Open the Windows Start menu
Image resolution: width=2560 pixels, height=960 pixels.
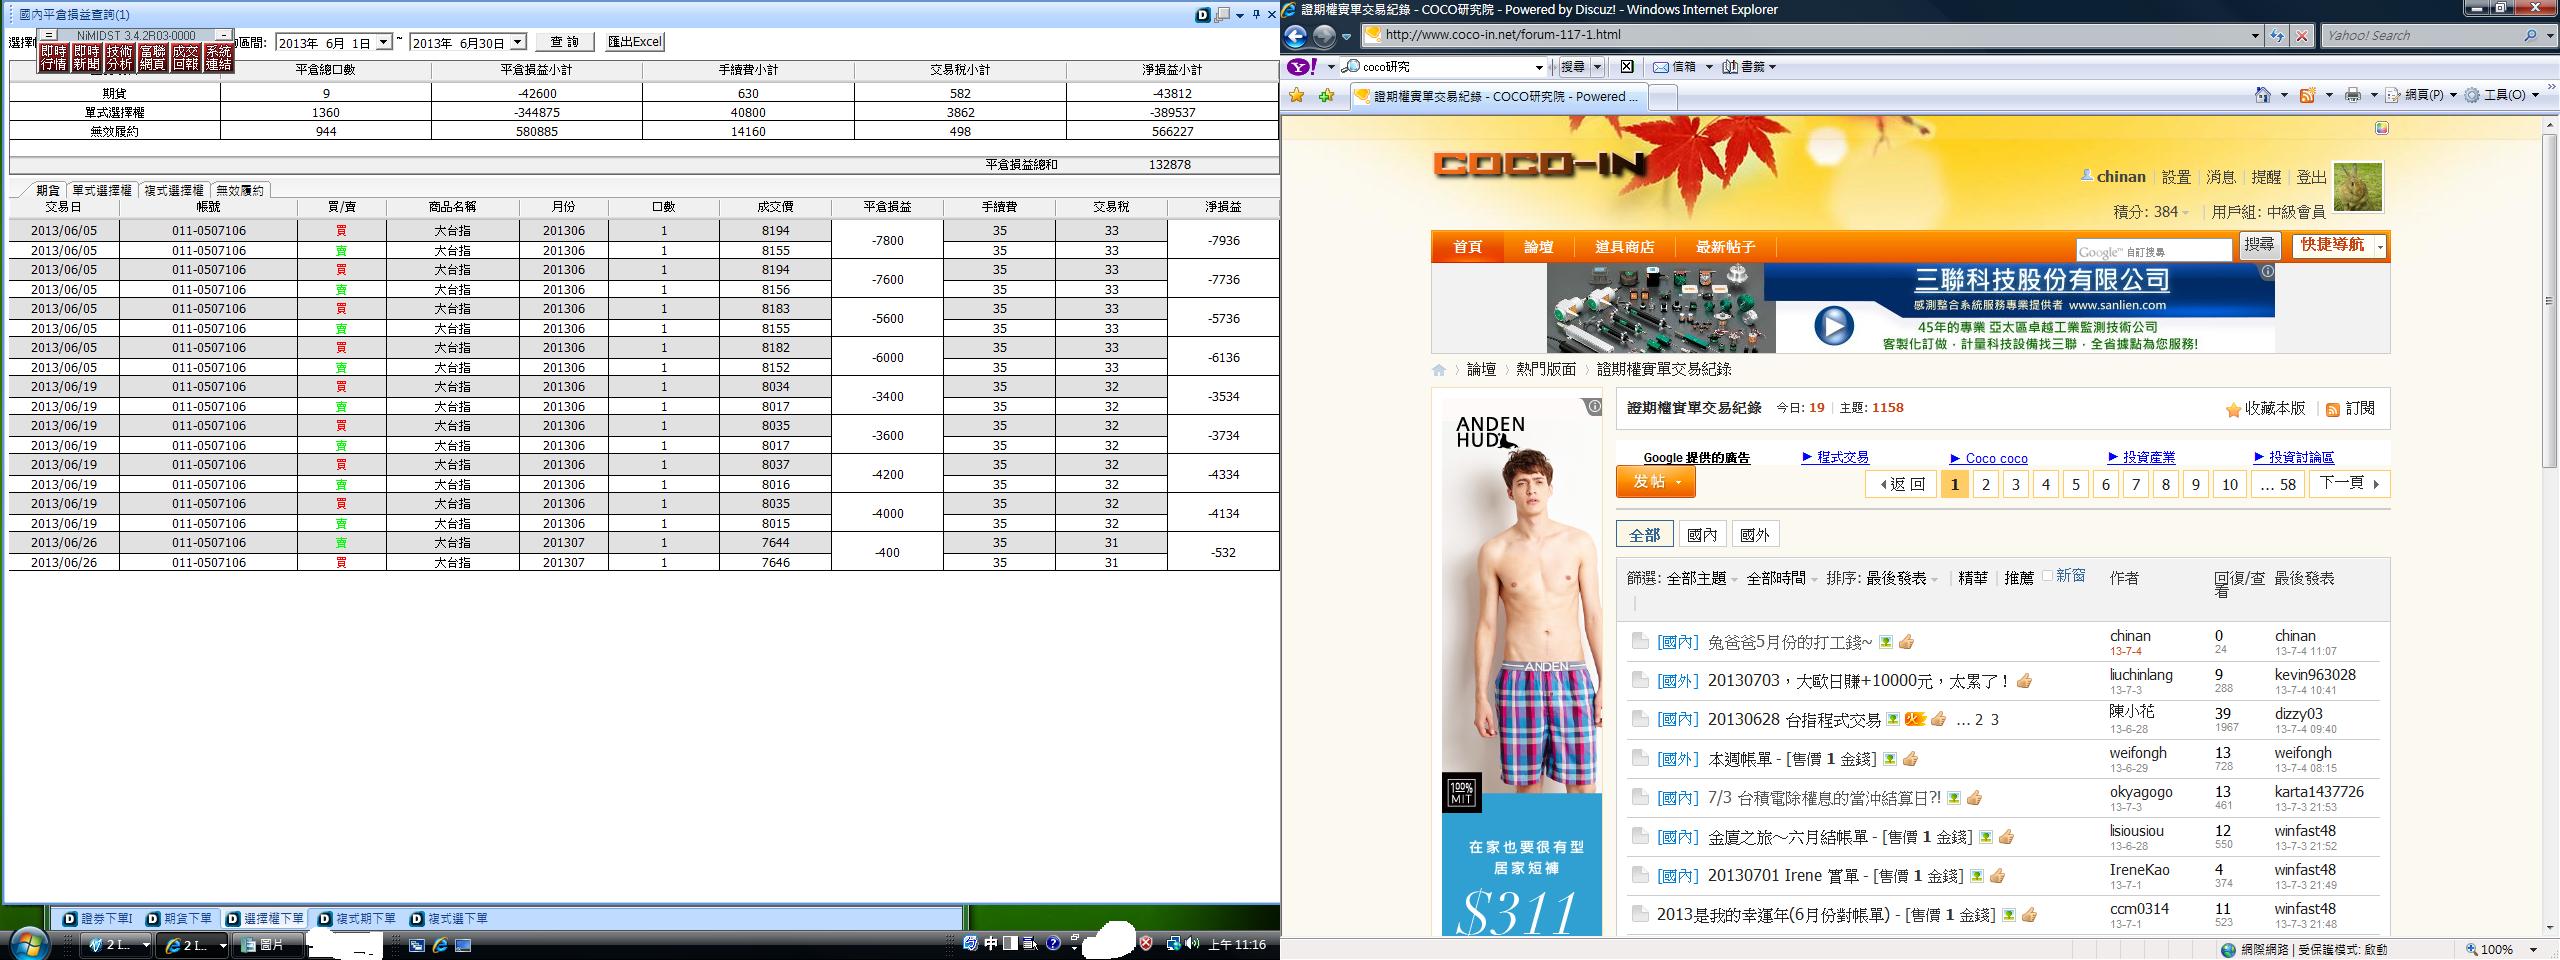pos(28,942)
